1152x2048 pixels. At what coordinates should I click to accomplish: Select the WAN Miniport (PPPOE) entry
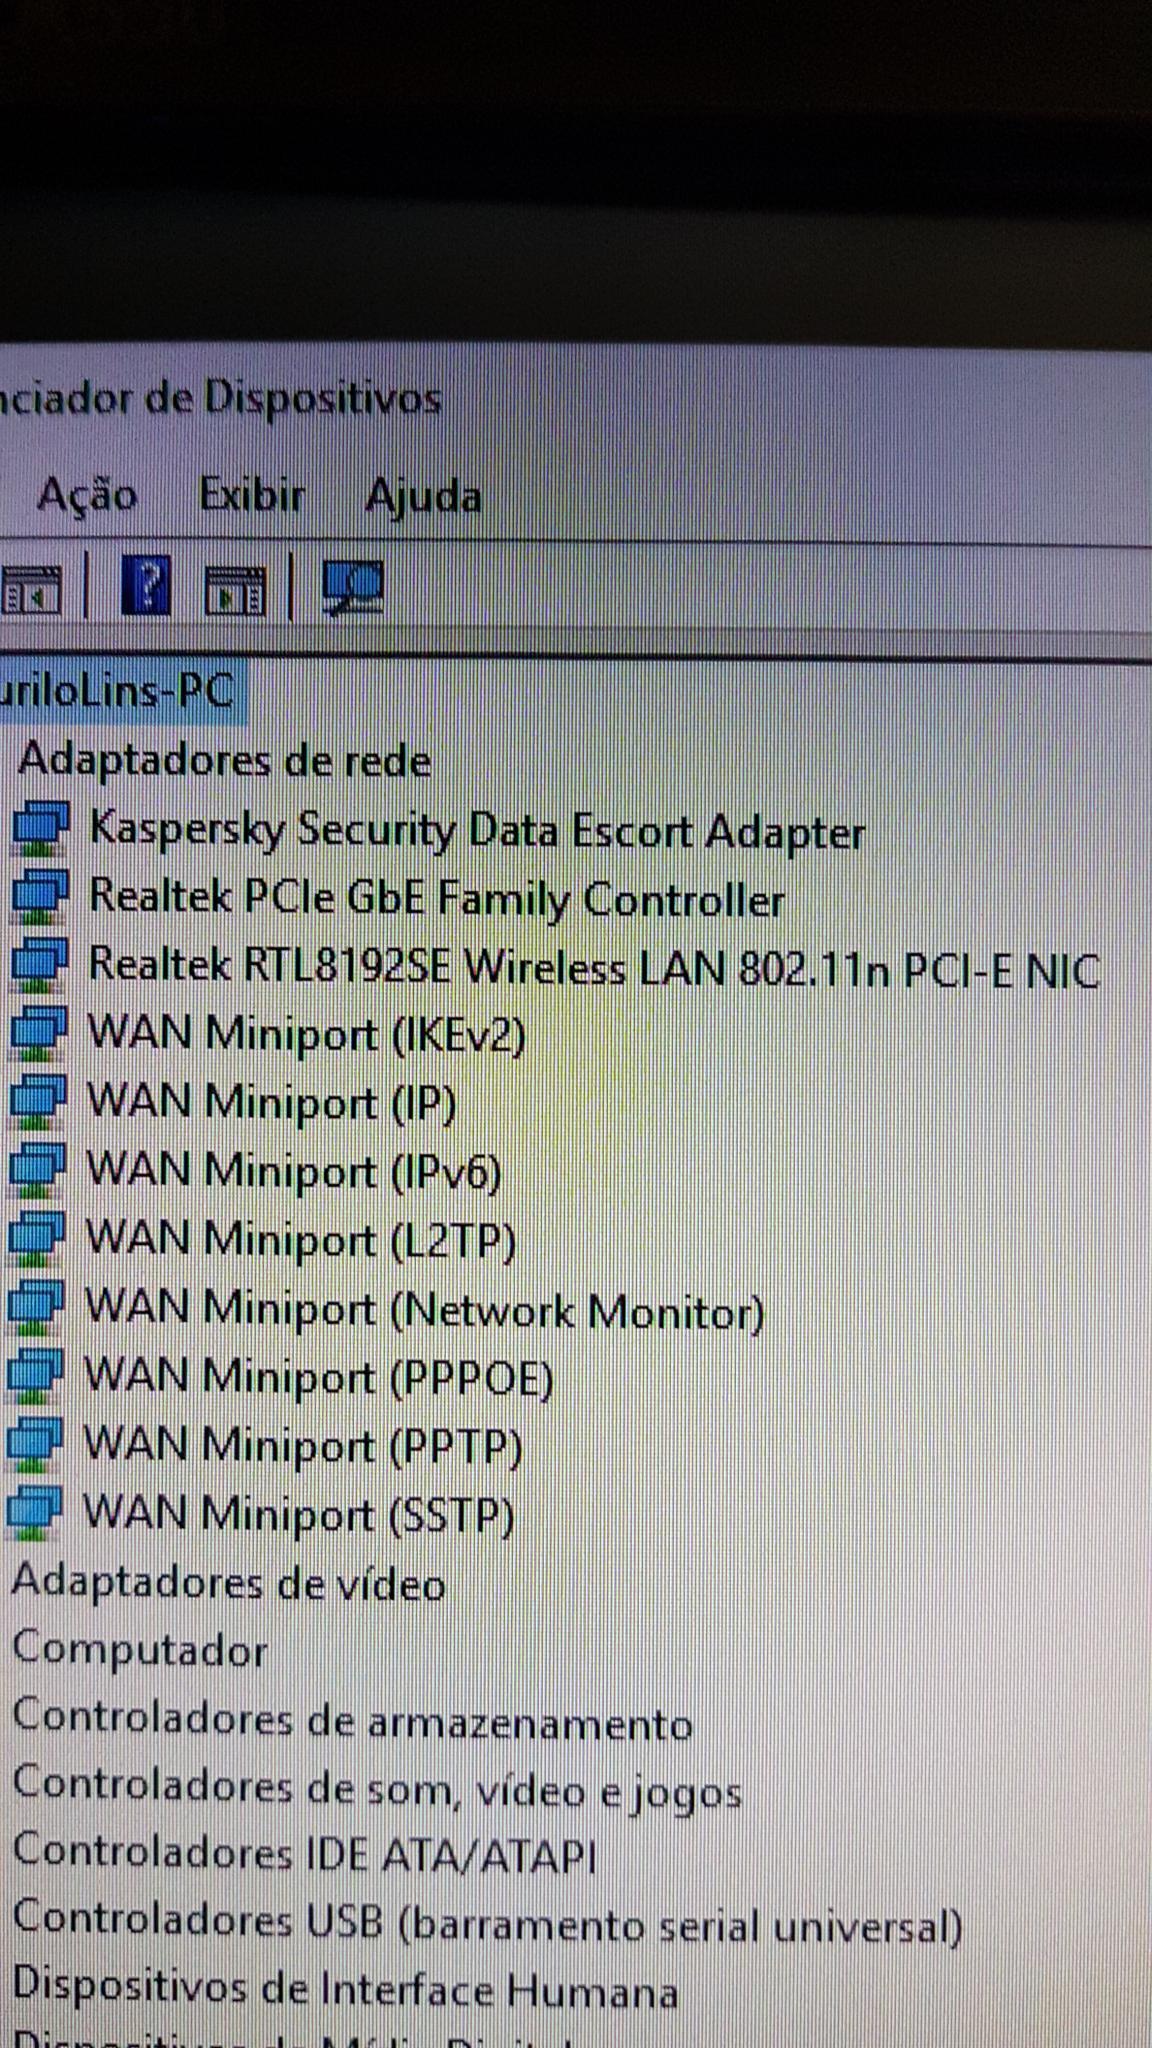[x=318, y=1376]
